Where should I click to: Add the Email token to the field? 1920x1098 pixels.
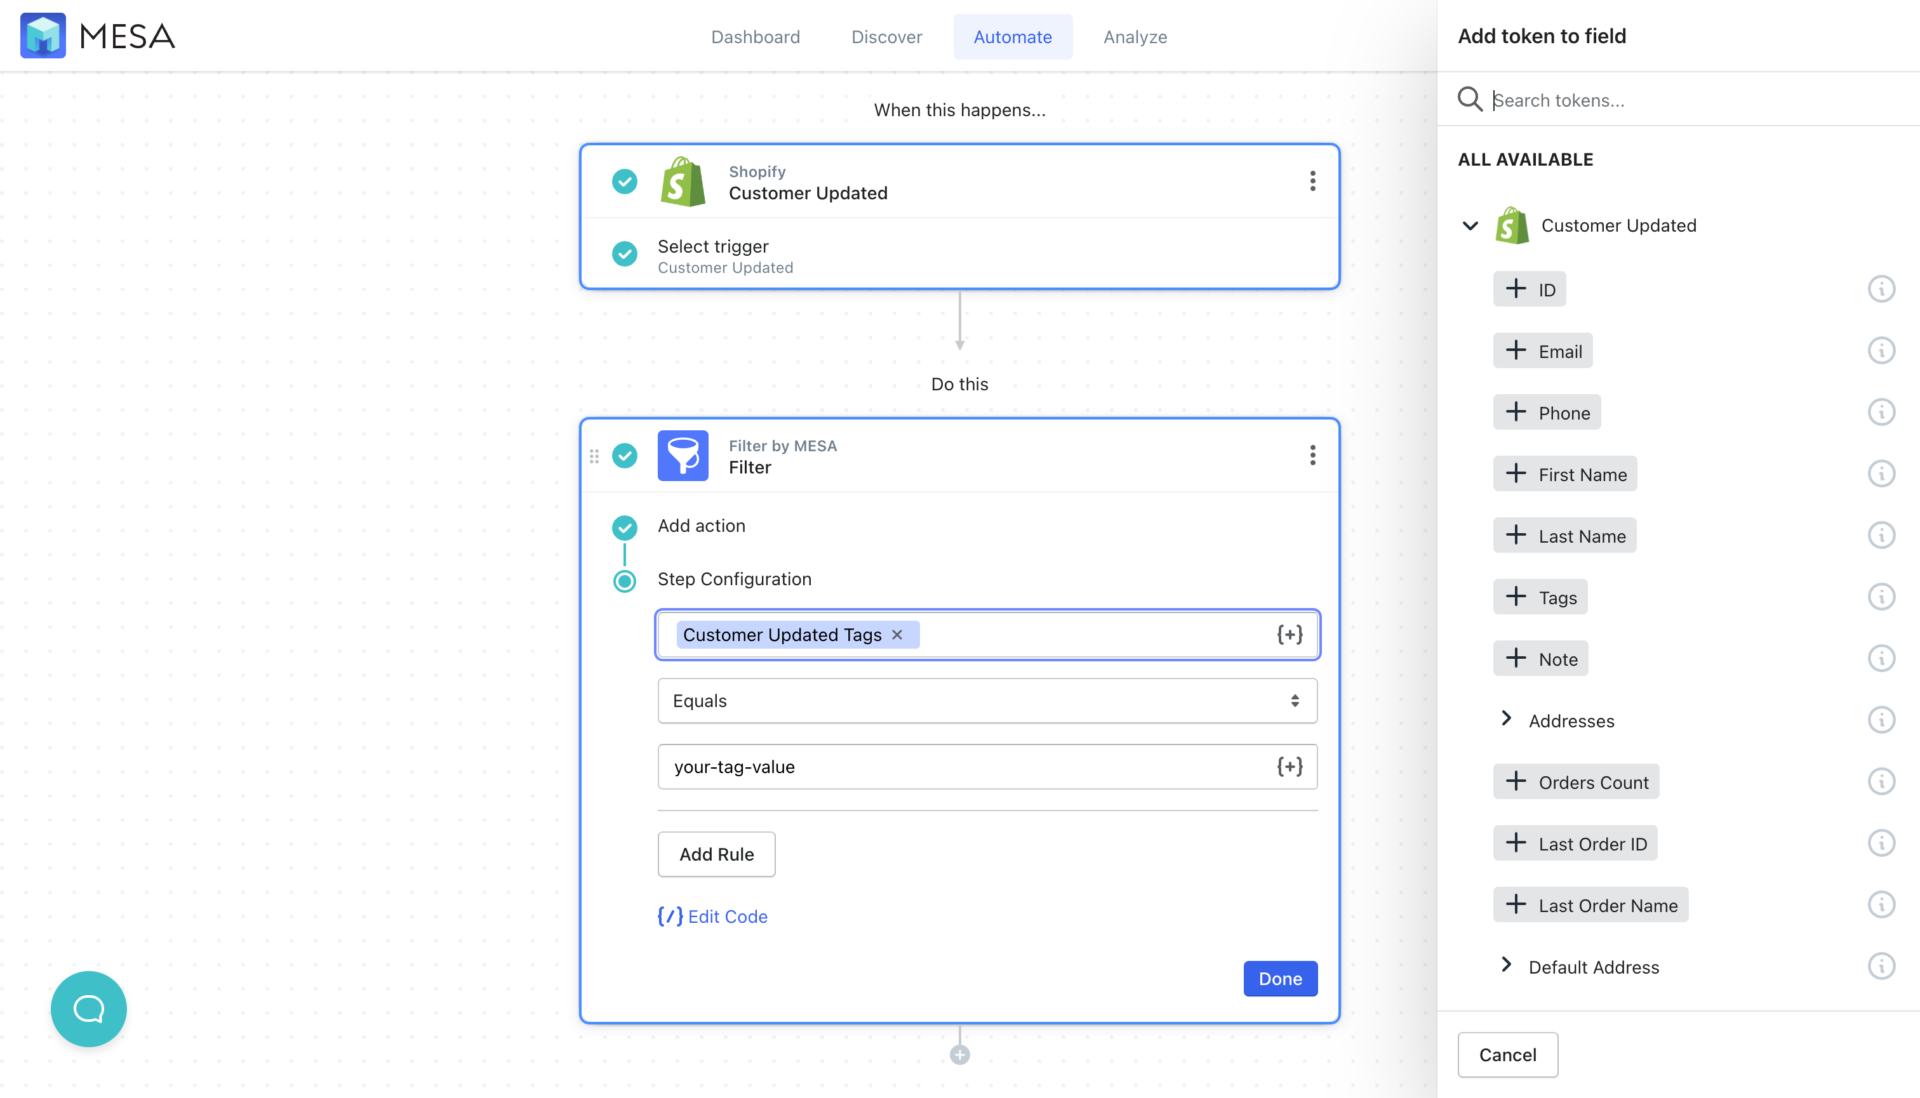coord(1543,350)
